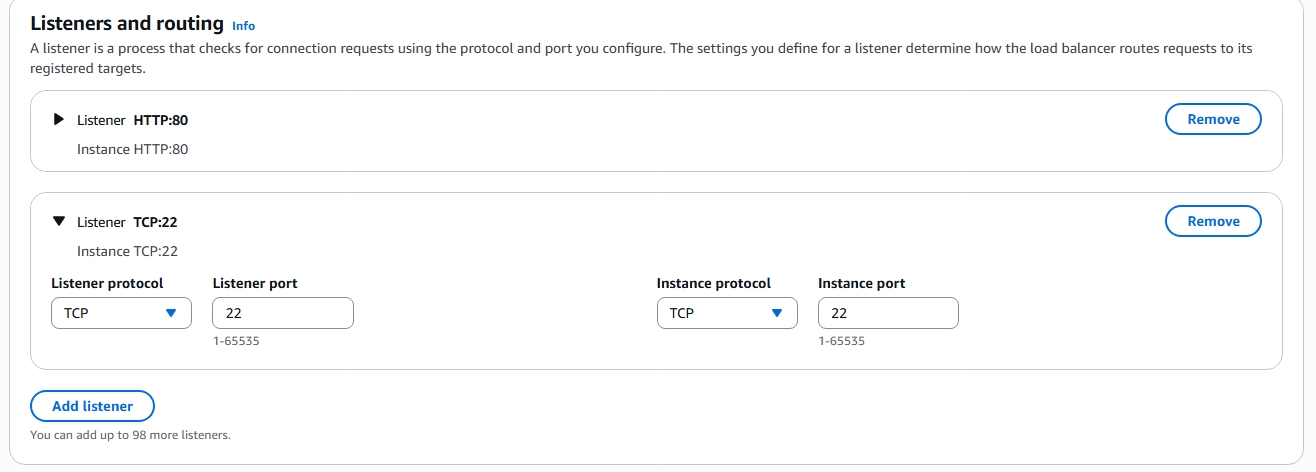Click the Listener protocol field label
The width and height of the screenshot is (1316, 472).
[107, 283]
